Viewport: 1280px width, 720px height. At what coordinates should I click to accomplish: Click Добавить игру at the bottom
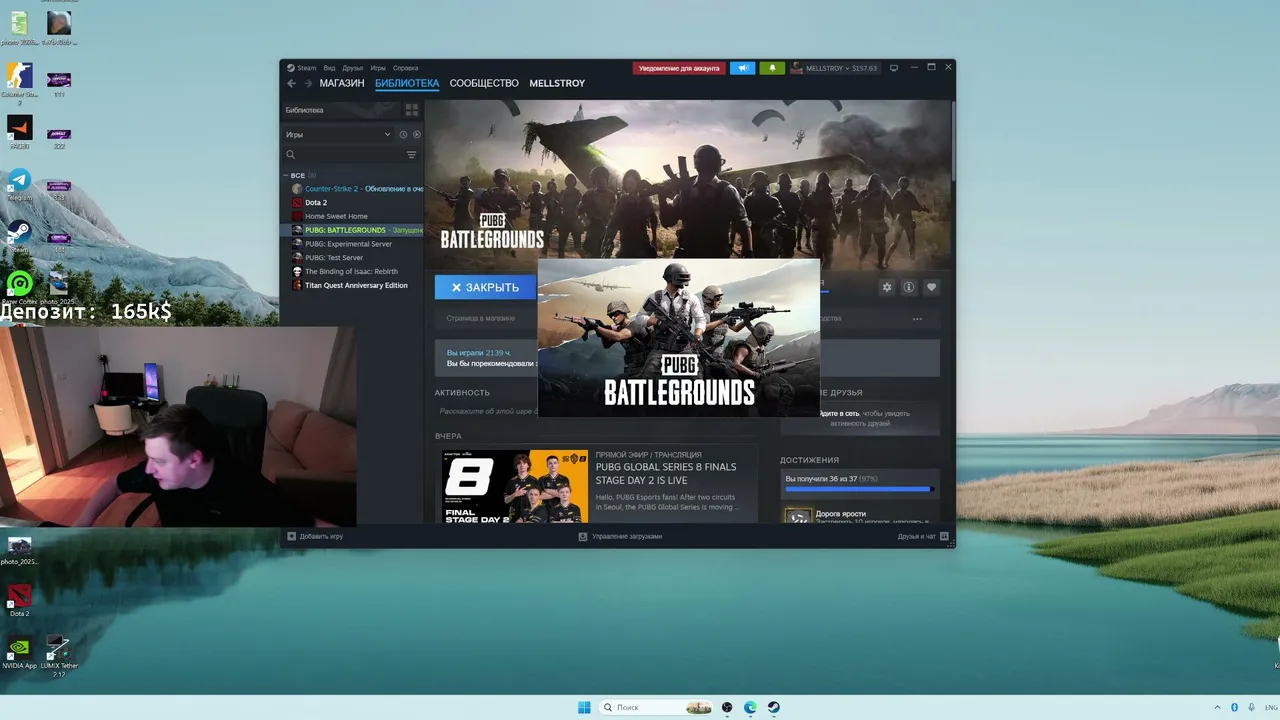point(315,536)
